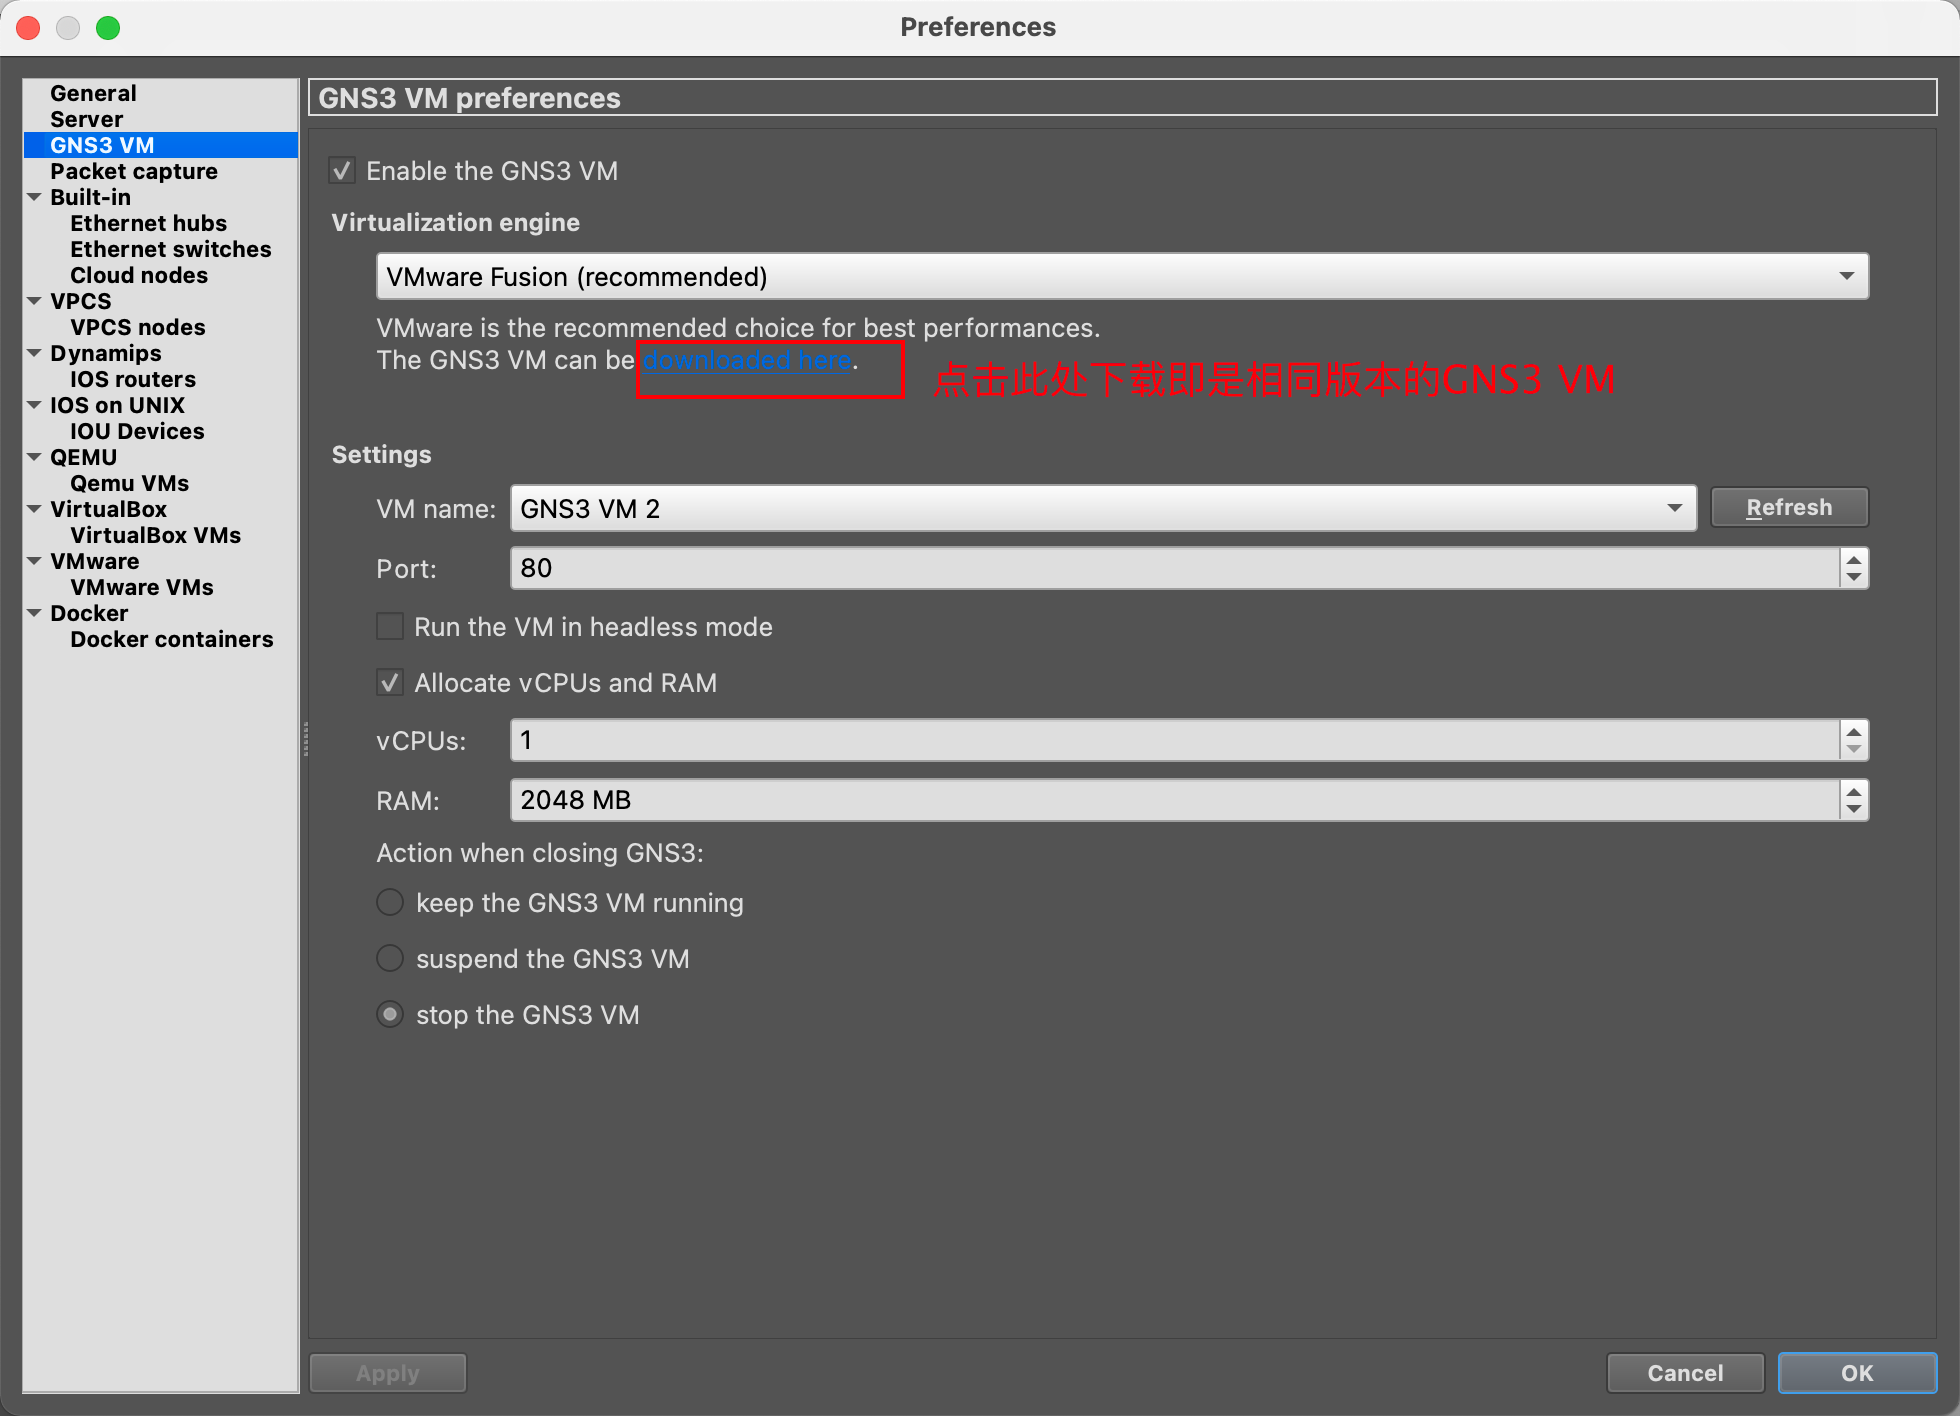Open the downloaded here link
Image resolution: width=1960 pixels, height=1416 pixels.
746,360
